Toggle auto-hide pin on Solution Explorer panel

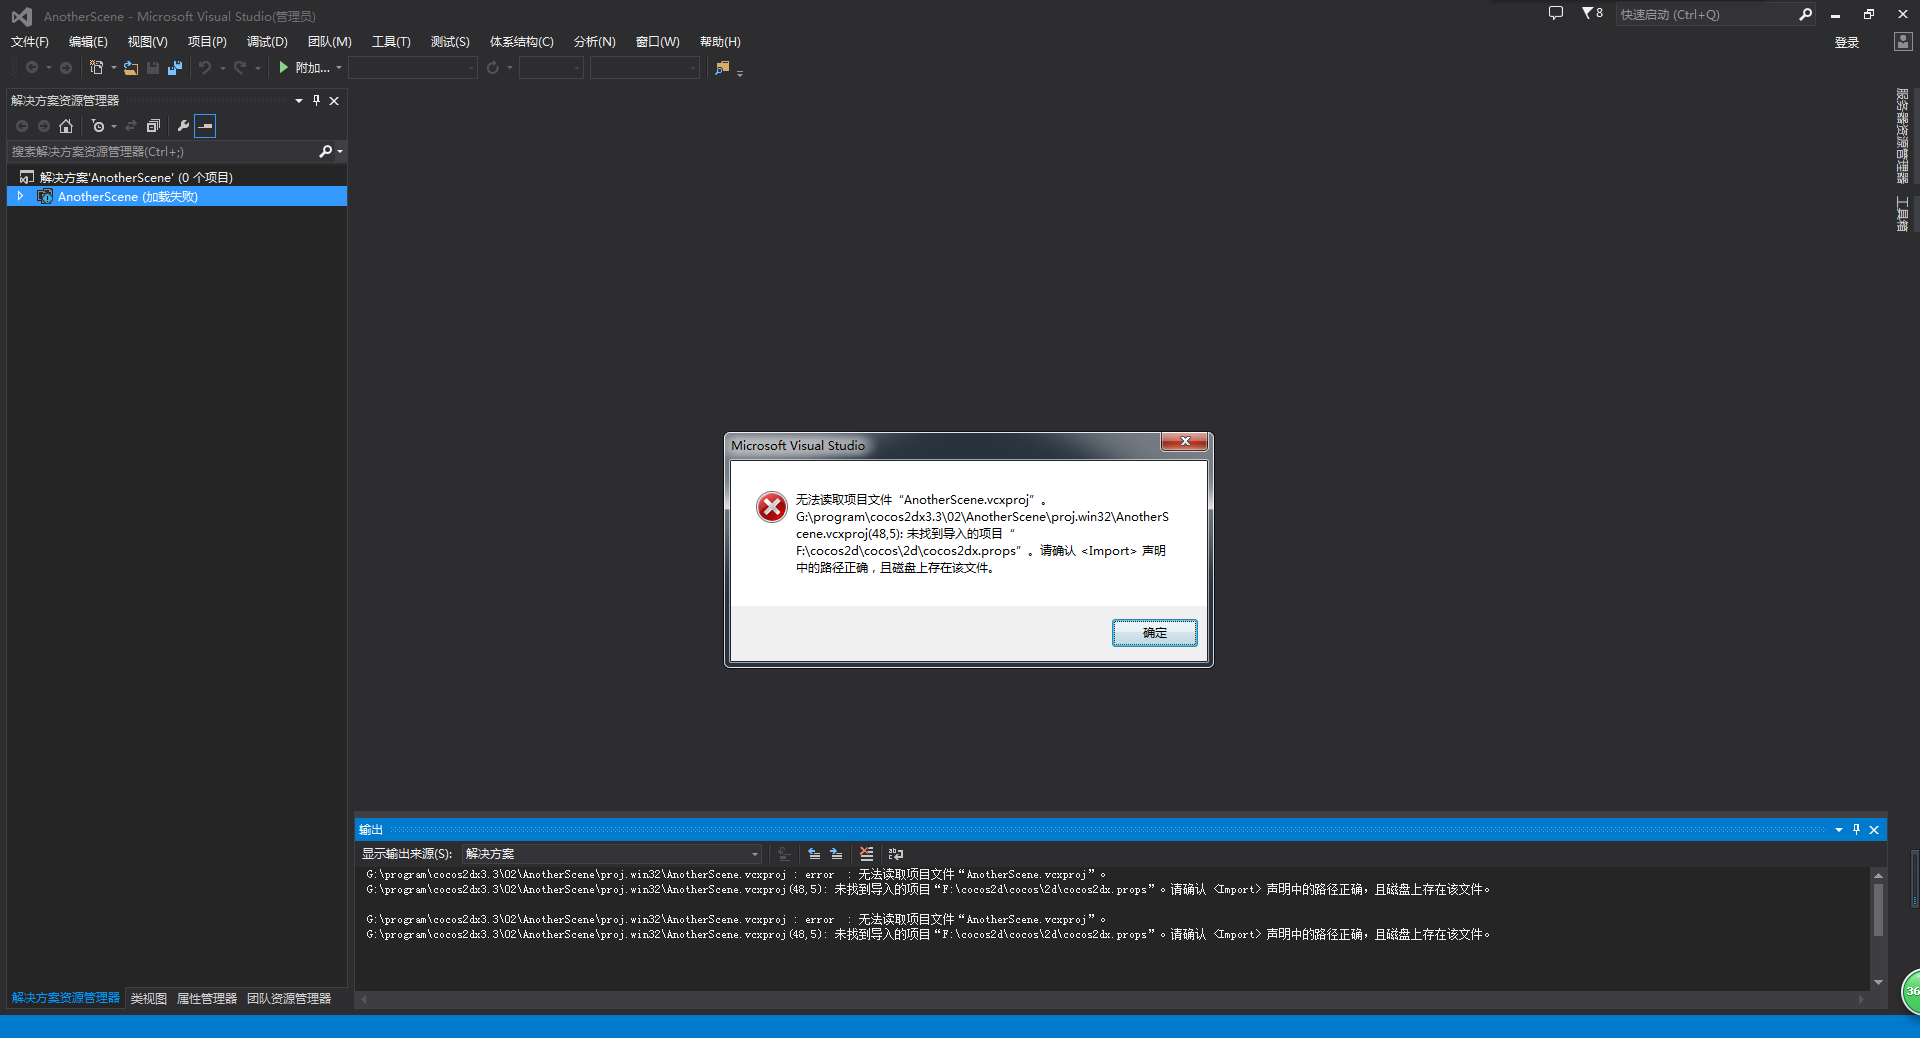coord(316,101)
